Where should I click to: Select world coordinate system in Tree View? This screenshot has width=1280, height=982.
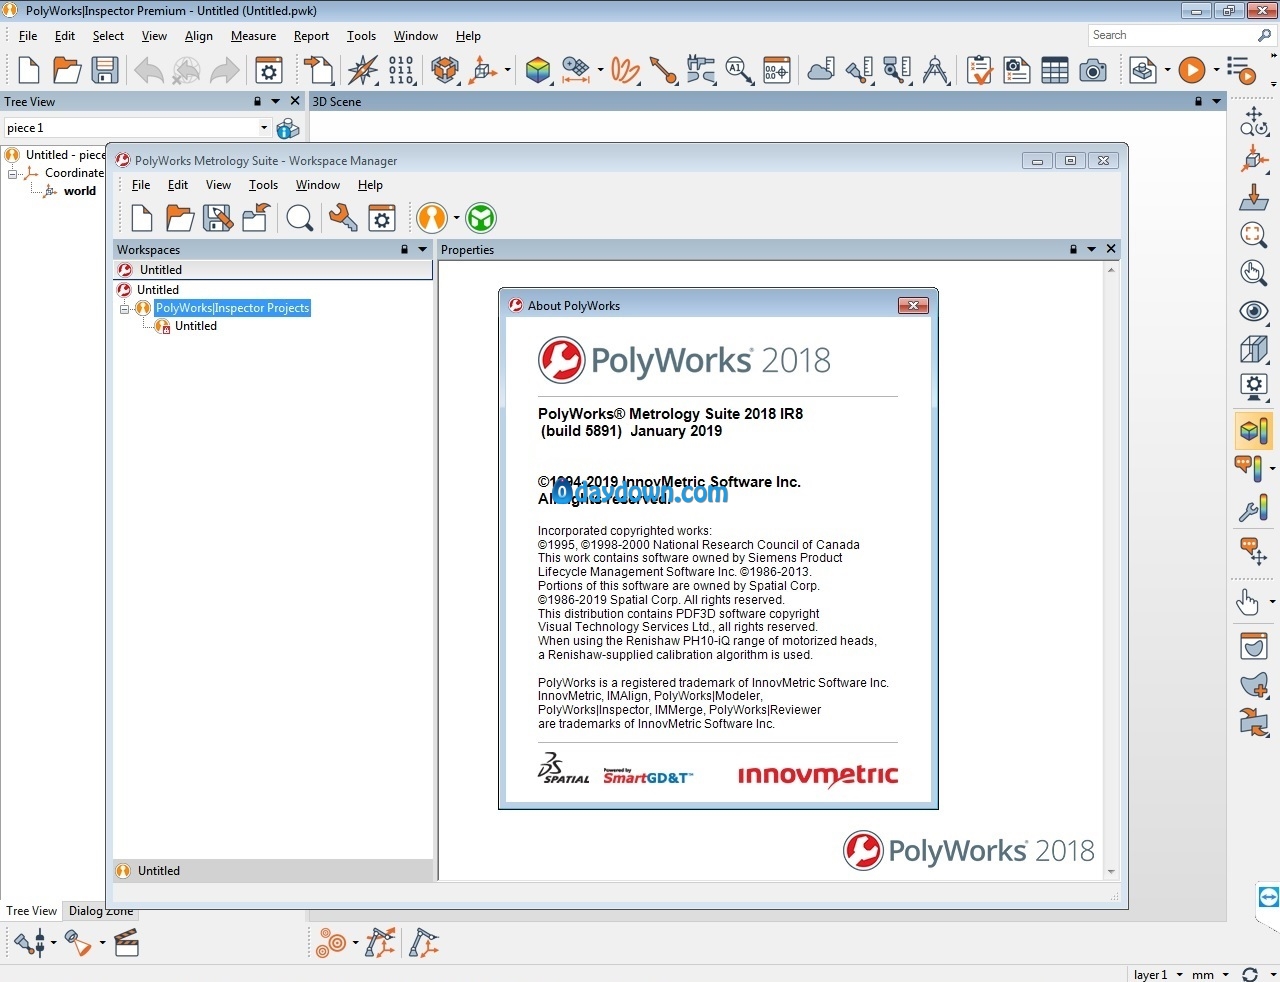pyautogui.click(x=80, y=191)
